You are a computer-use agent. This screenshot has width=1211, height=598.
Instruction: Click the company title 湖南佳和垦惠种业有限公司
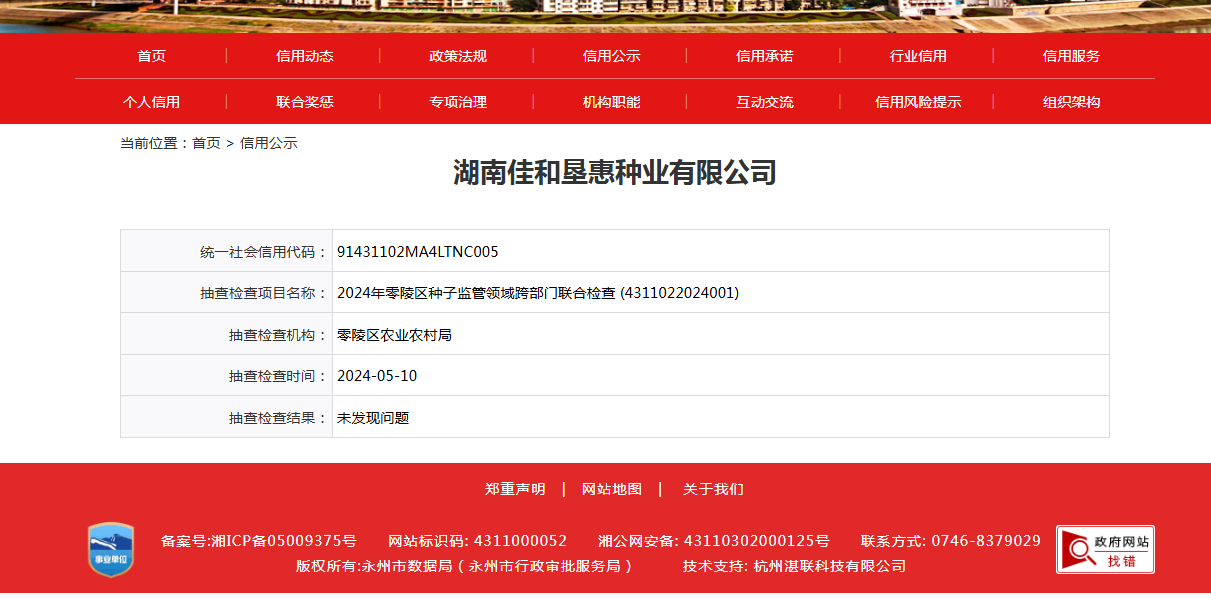click(615, 173)
